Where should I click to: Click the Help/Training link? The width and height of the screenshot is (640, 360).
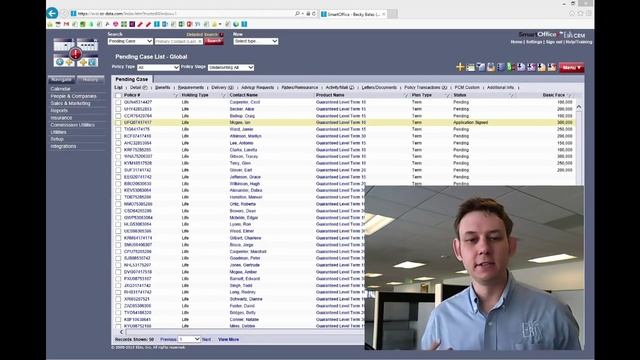click(x=579, y=42)
